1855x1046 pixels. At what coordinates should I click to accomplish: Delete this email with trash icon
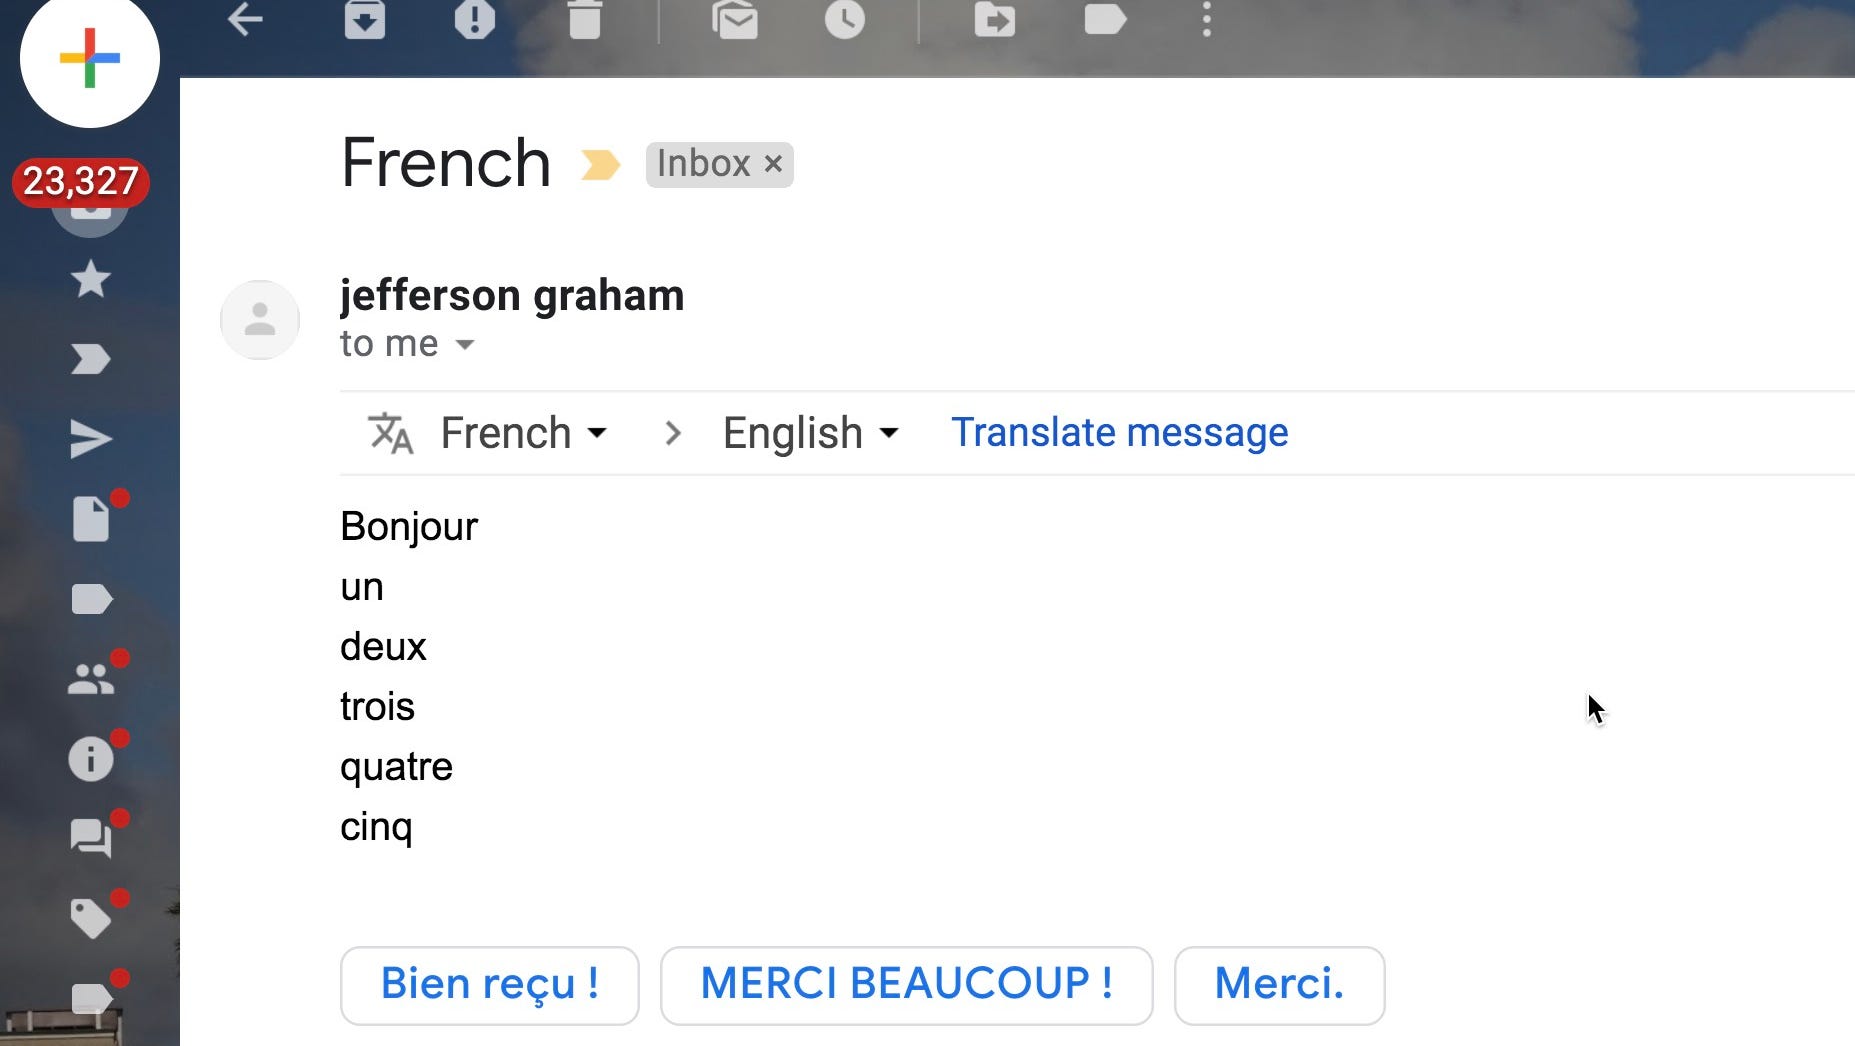(x=585, y=19)
